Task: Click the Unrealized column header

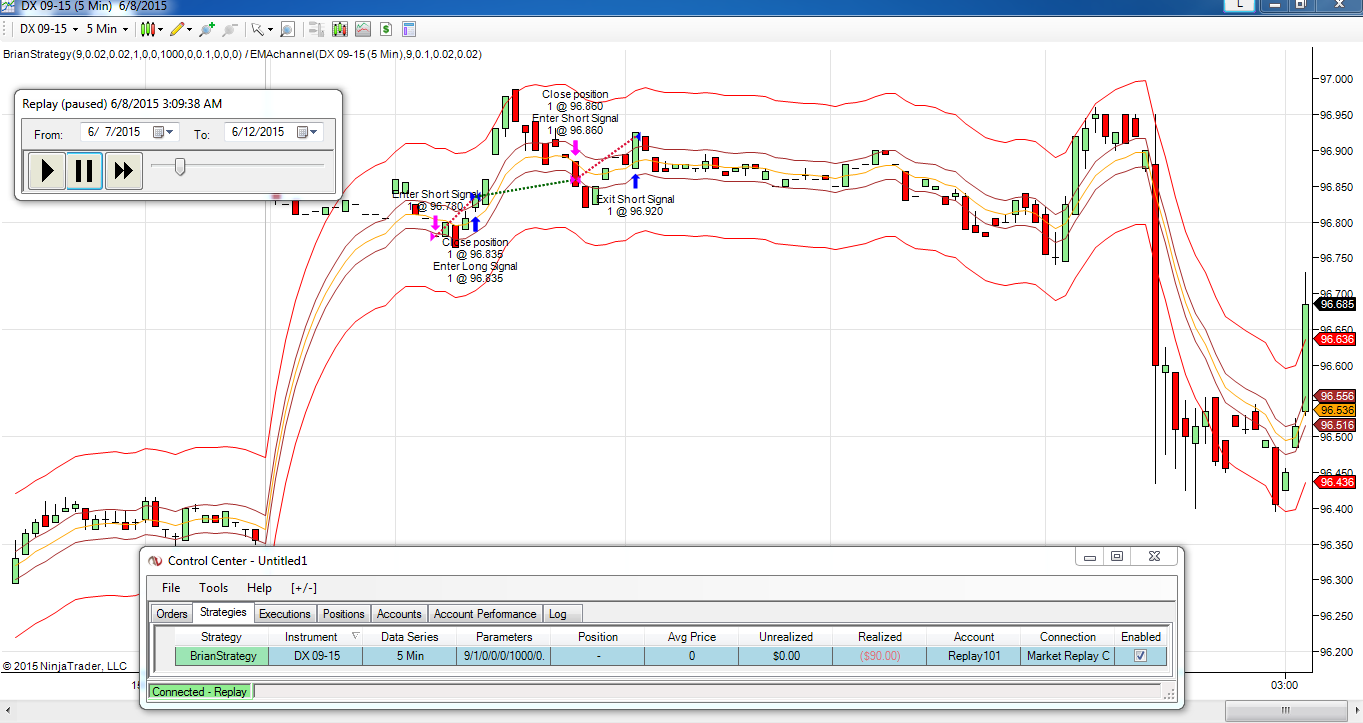Action: [786, 637]
